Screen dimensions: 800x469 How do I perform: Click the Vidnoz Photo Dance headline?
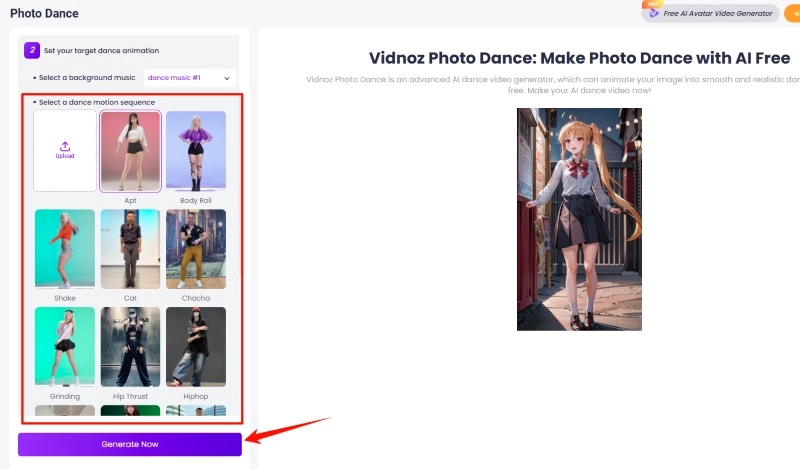point(580,58)
